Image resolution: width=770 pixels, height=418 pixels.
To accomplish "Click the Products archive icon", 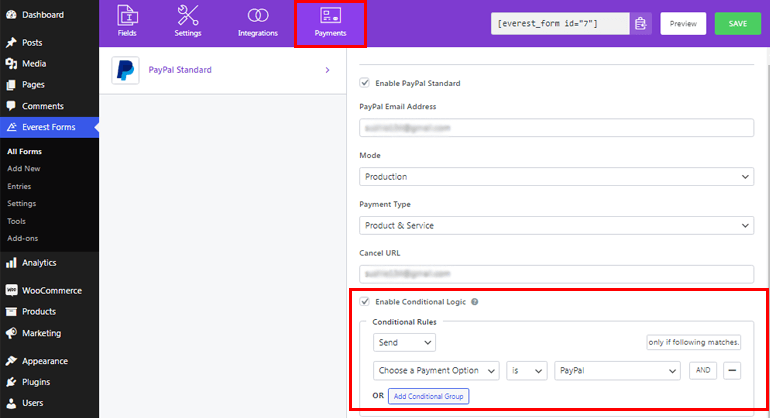I will (x=11, y=312).
